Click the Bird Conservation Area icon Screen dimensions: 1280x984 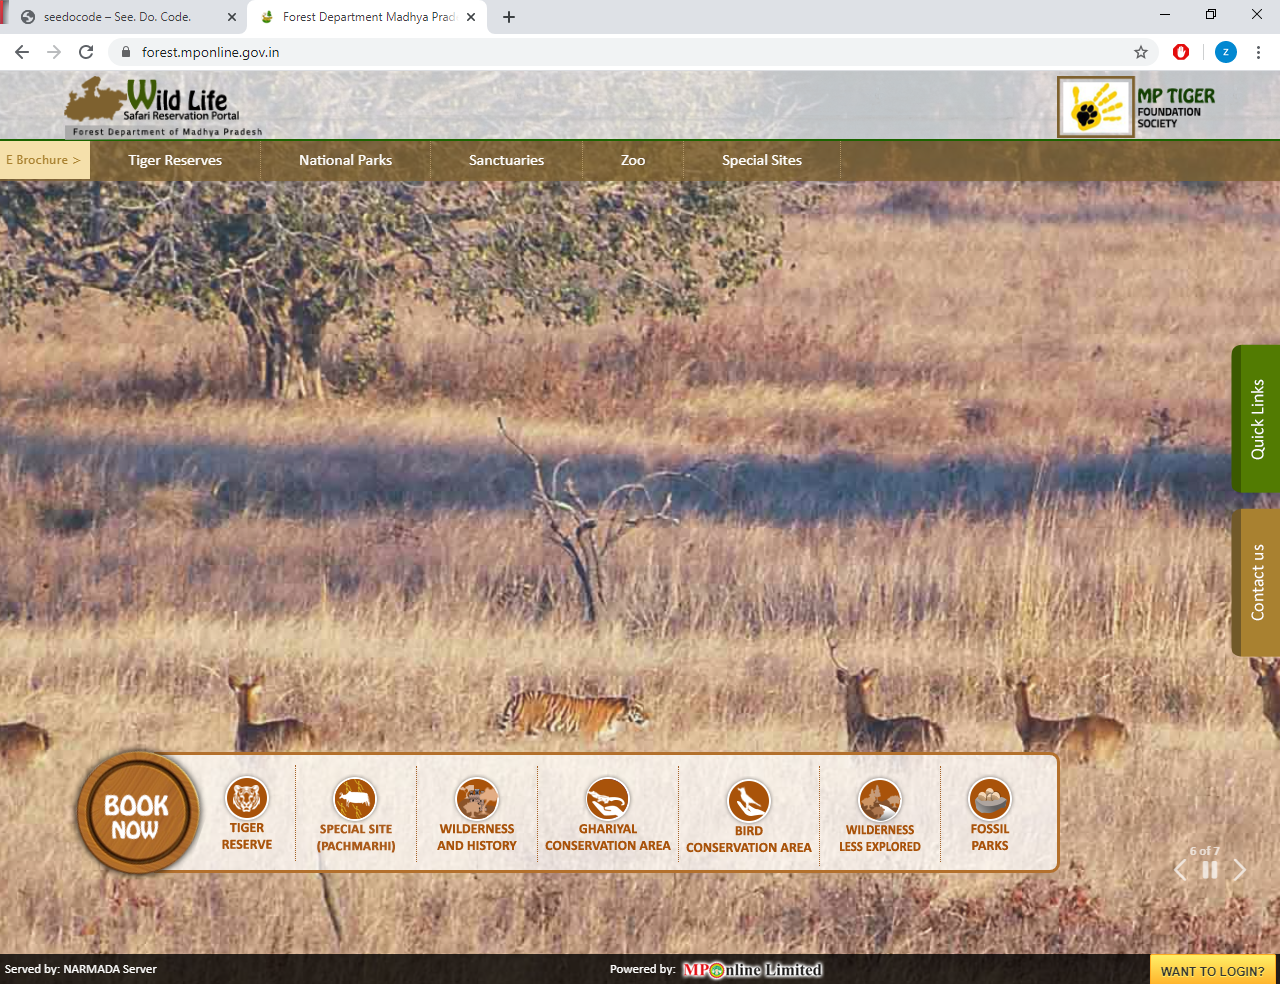pyautogui.click(x=749, y=801)
